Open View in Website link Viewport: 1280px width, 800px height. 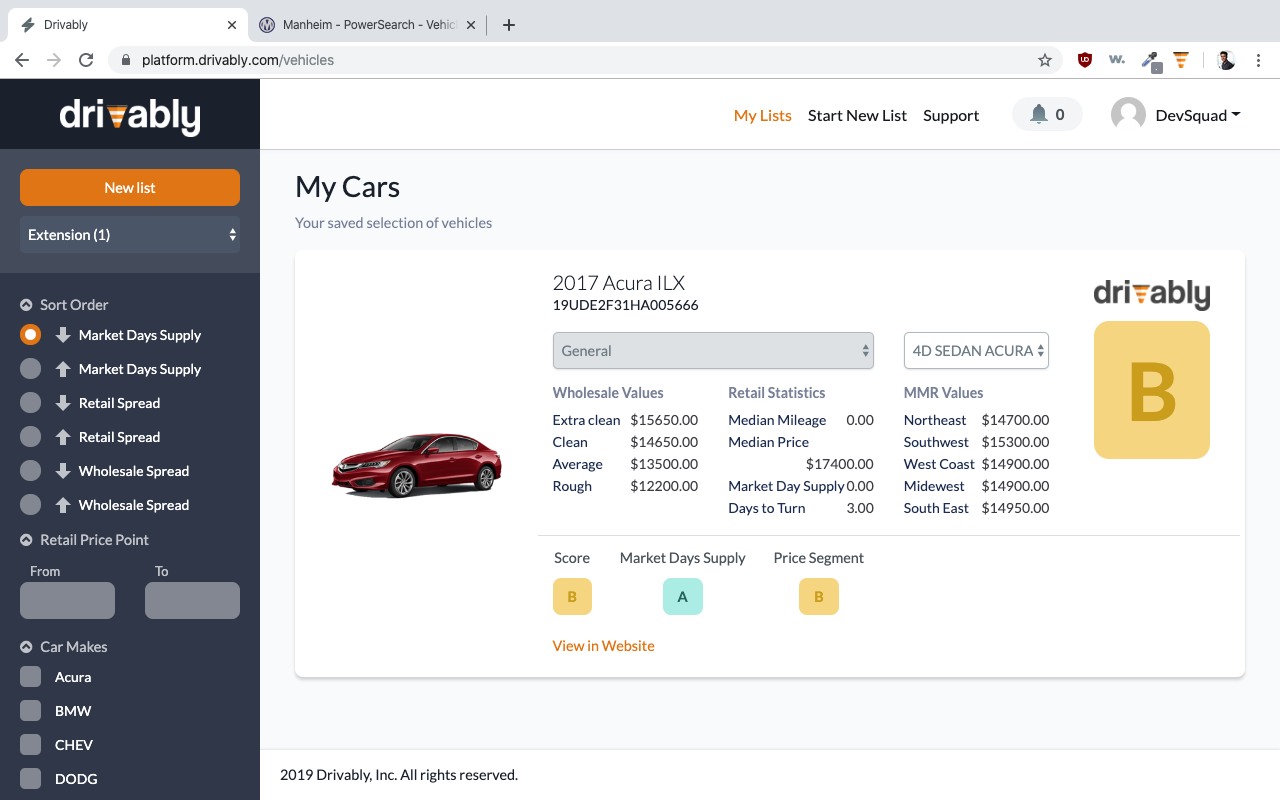click(x=604, y=646)
